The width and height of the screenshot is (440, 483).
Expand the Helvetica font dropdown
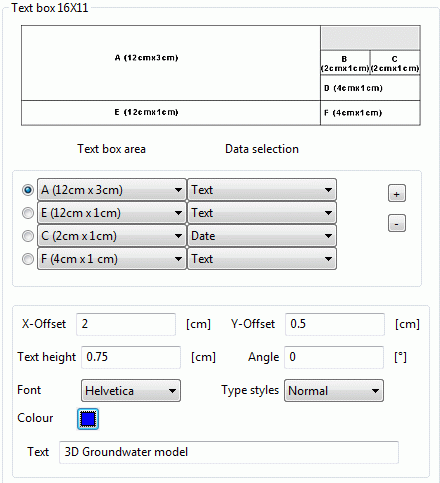131,390
